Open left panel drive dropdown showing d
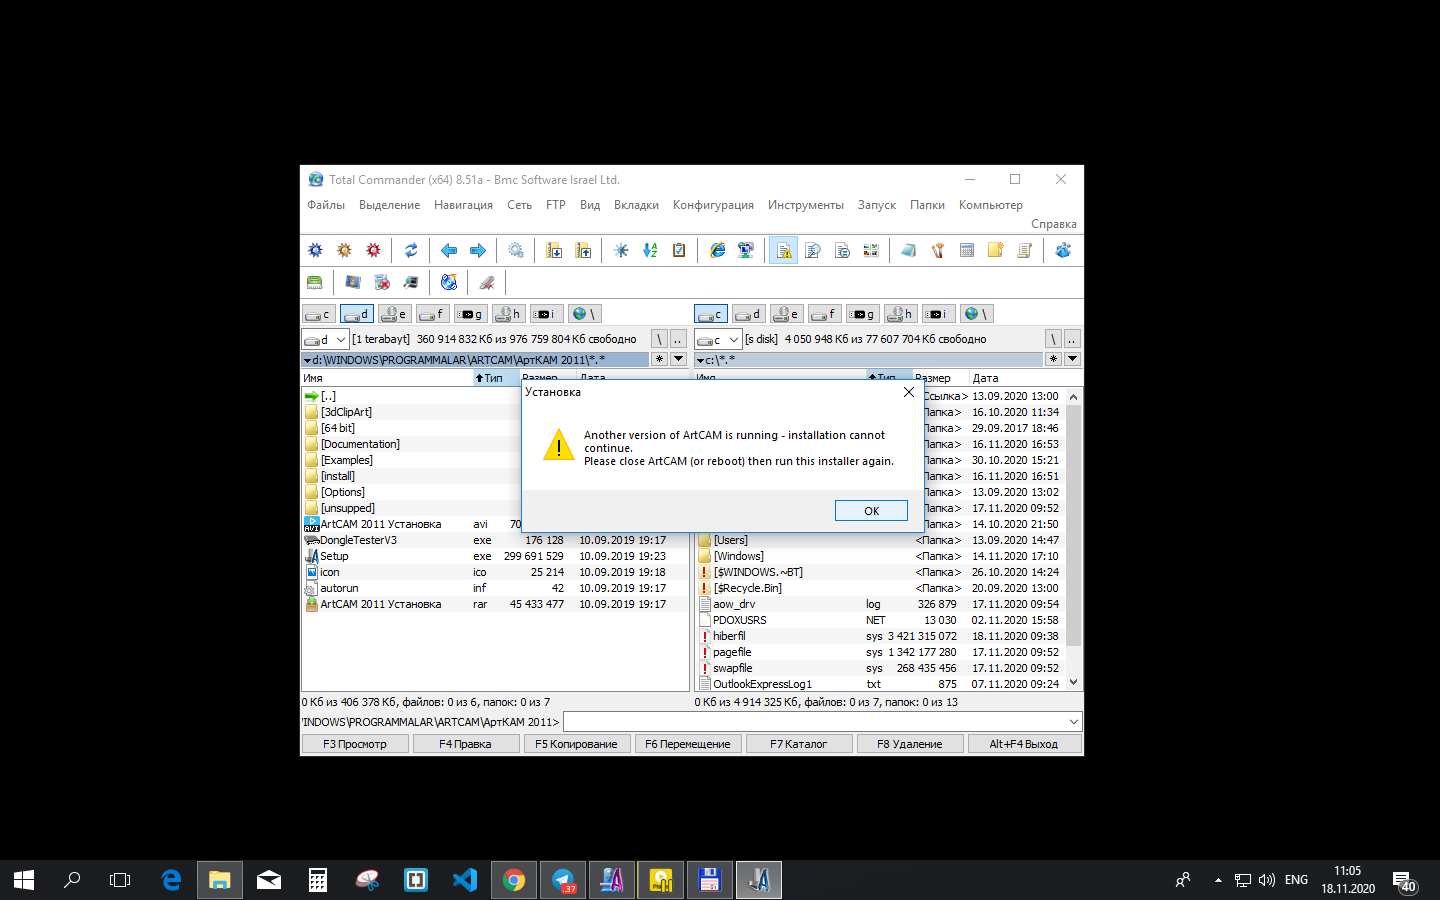 325,339
